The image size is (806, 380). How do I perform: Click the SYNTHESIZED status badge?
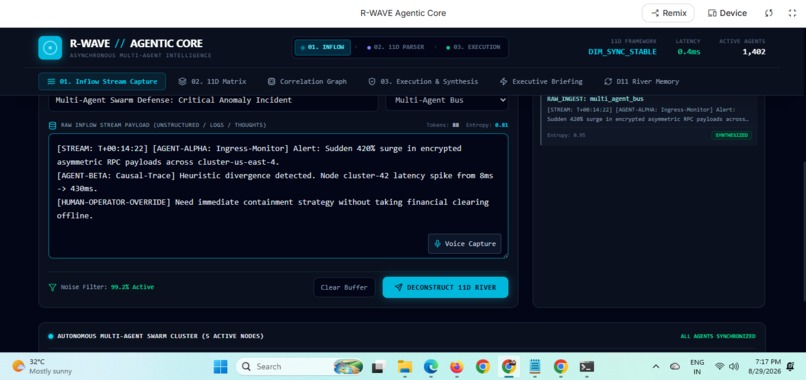pyautogui.click(x=731, y=135)
